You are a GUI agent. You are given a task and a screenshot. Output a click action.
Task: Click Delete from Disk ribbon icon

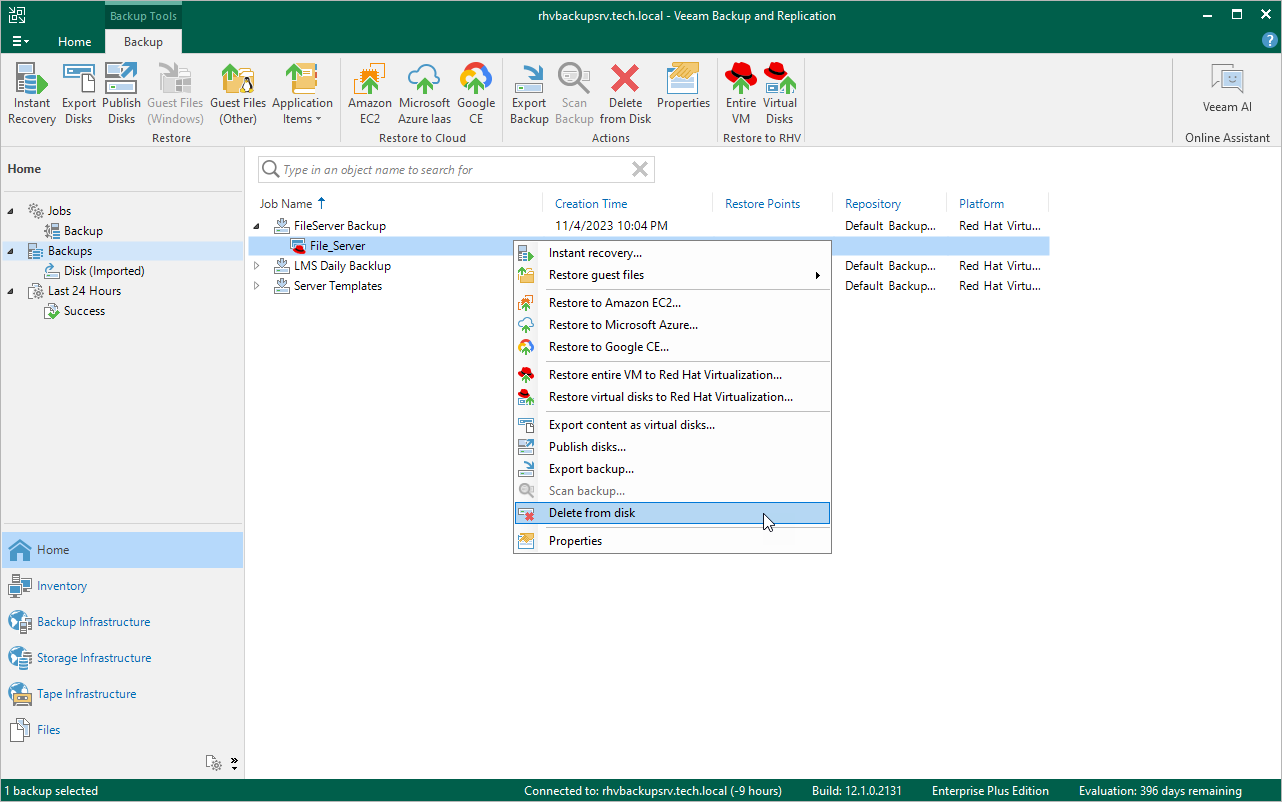coord(625,94)
